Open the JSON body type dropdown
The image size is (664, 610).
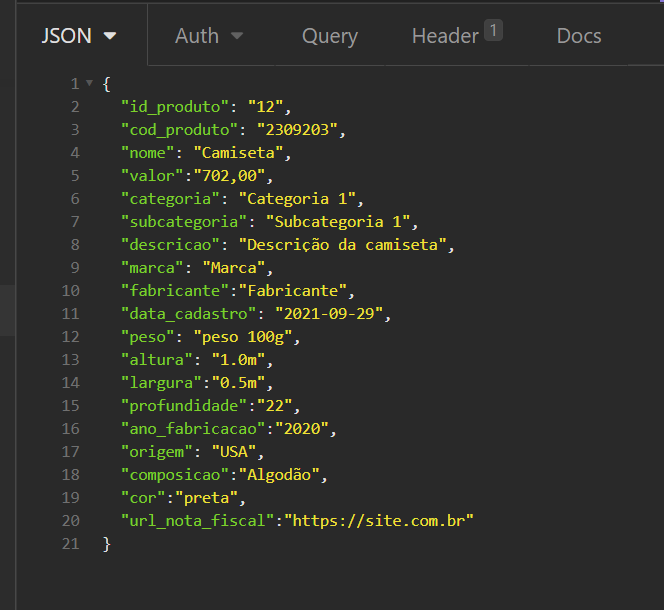[79, 36]
